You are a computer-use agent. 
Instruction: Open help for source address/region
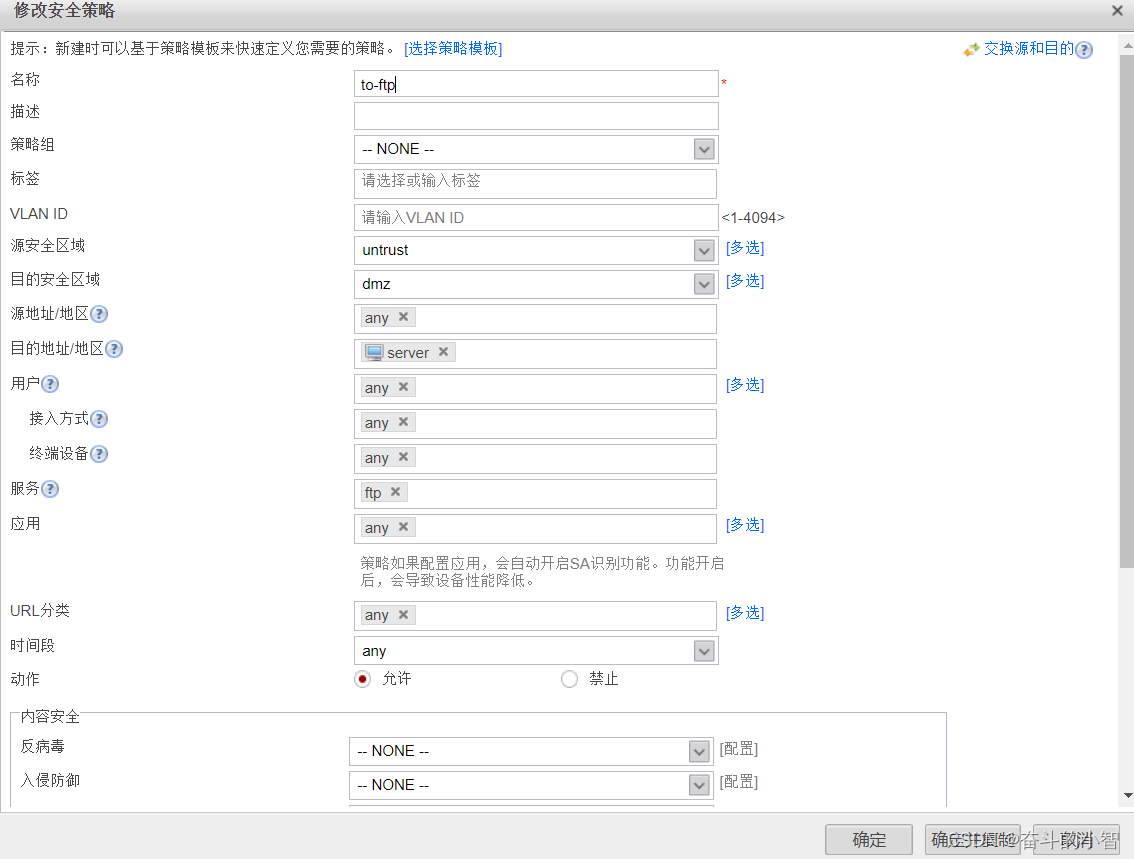tap(99, 314)
